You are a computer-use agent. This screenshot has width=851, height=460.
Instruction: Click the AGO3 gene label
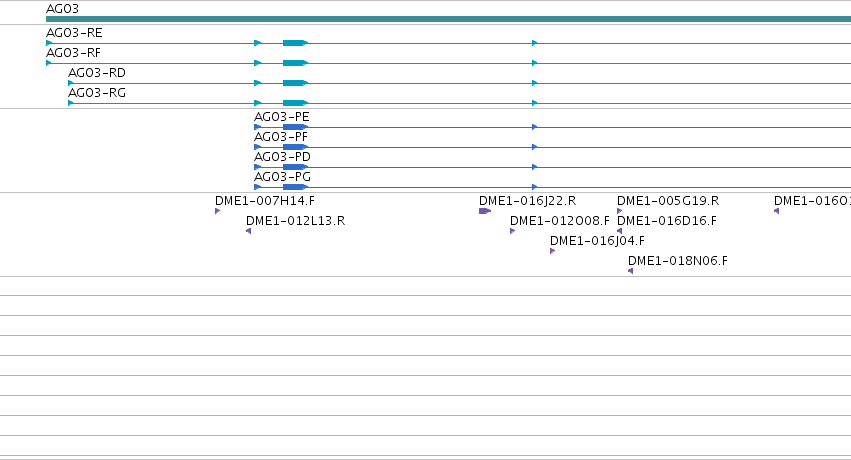[62, 9]
